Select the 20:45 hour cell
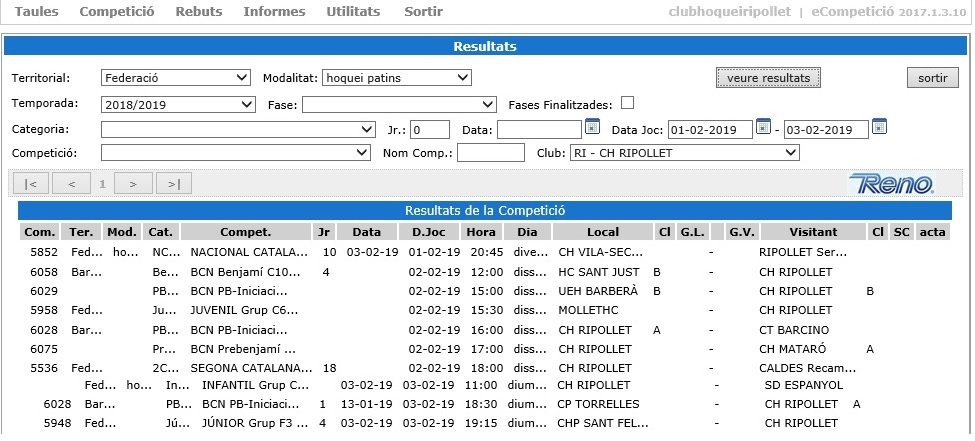The width and height of the screenshot is (975, 441). 485,253
